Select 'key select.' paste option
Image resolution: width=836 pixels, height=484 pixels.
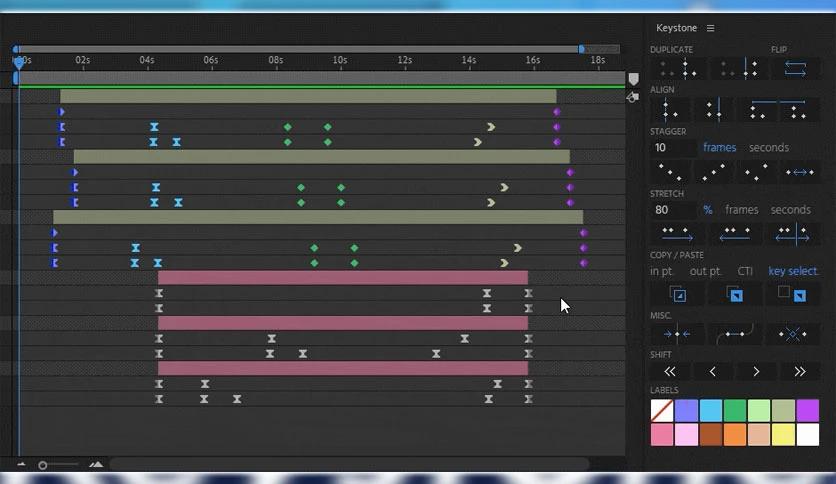coord(793,271)
